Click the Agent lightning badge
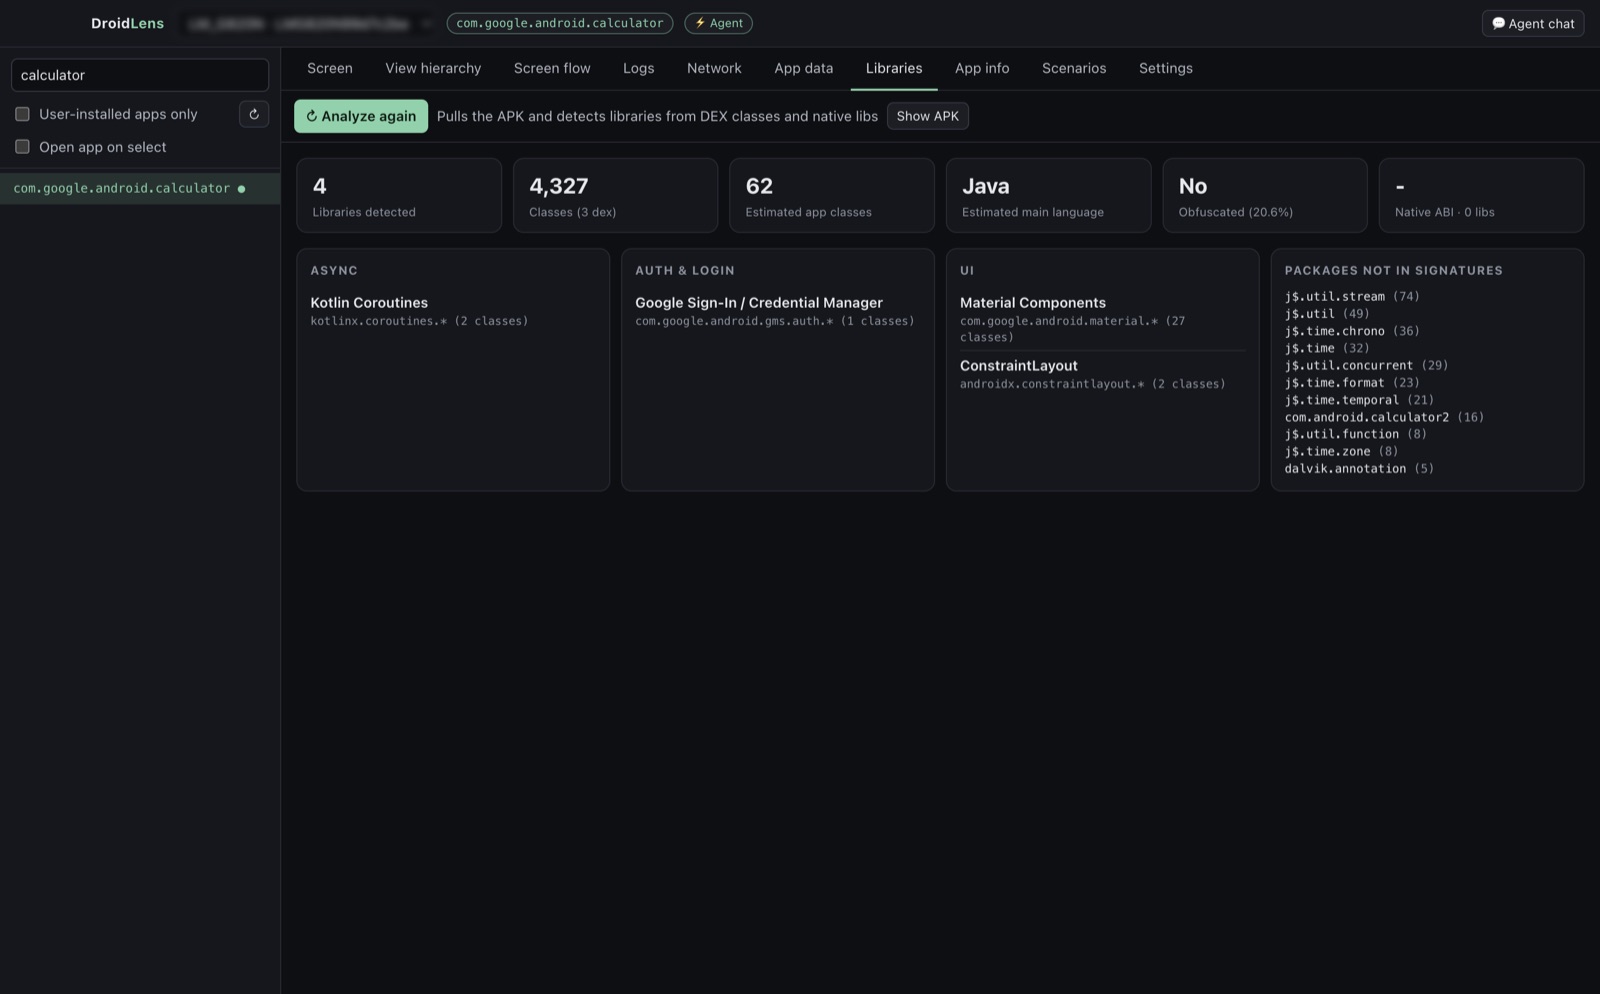Viewport: 1600px width, 994px height. 718,23
